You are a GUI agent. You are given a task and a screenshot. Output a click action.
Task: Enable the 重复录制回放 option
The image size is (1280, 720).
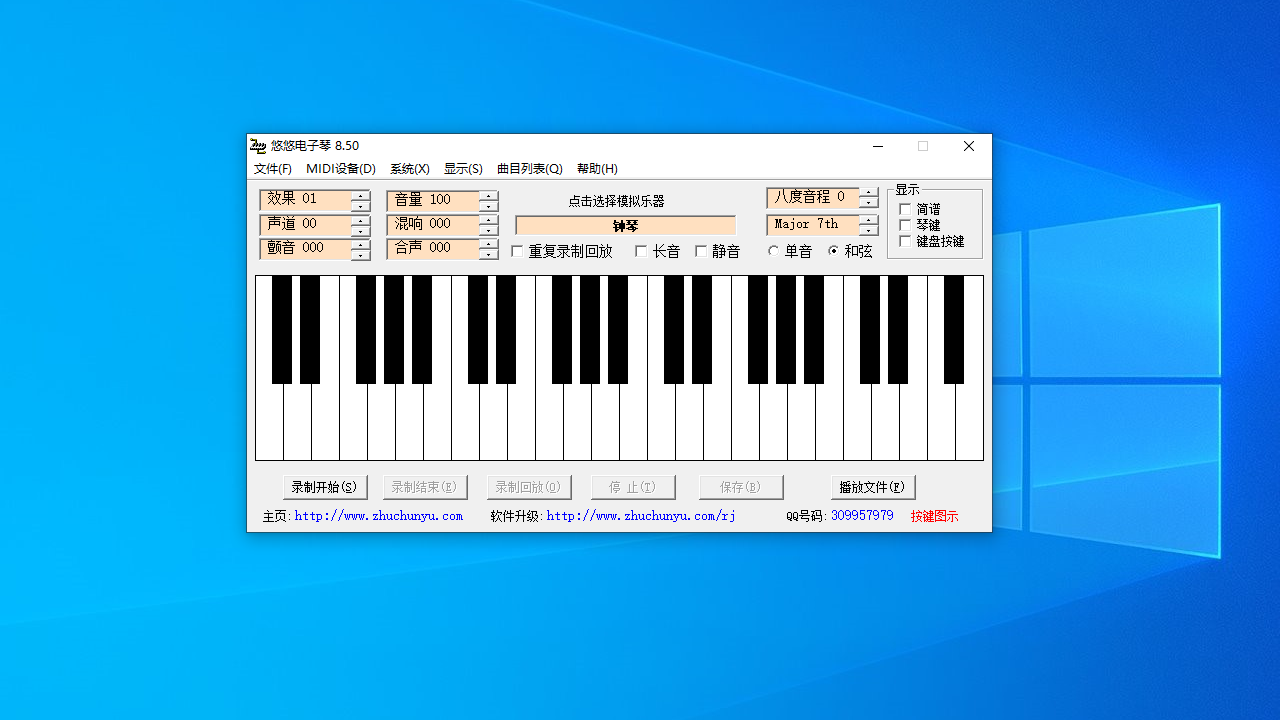click(x=517, y=251)
